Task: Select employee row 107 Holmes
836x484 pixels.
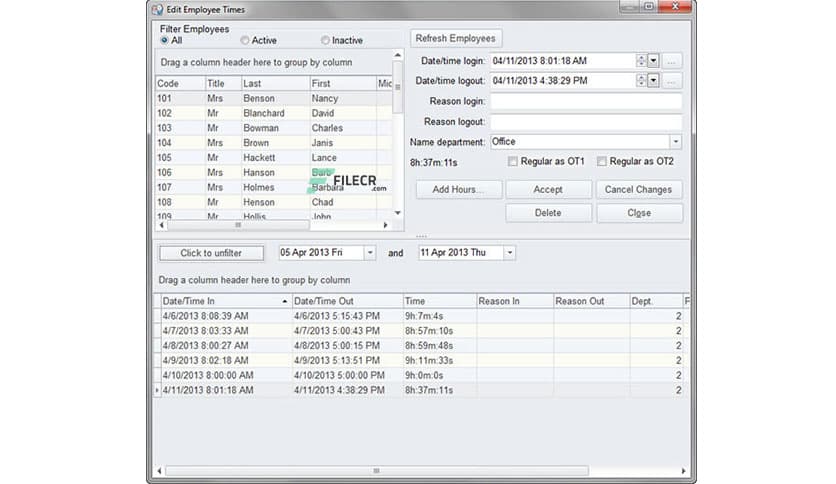Action: pos(274,188)
